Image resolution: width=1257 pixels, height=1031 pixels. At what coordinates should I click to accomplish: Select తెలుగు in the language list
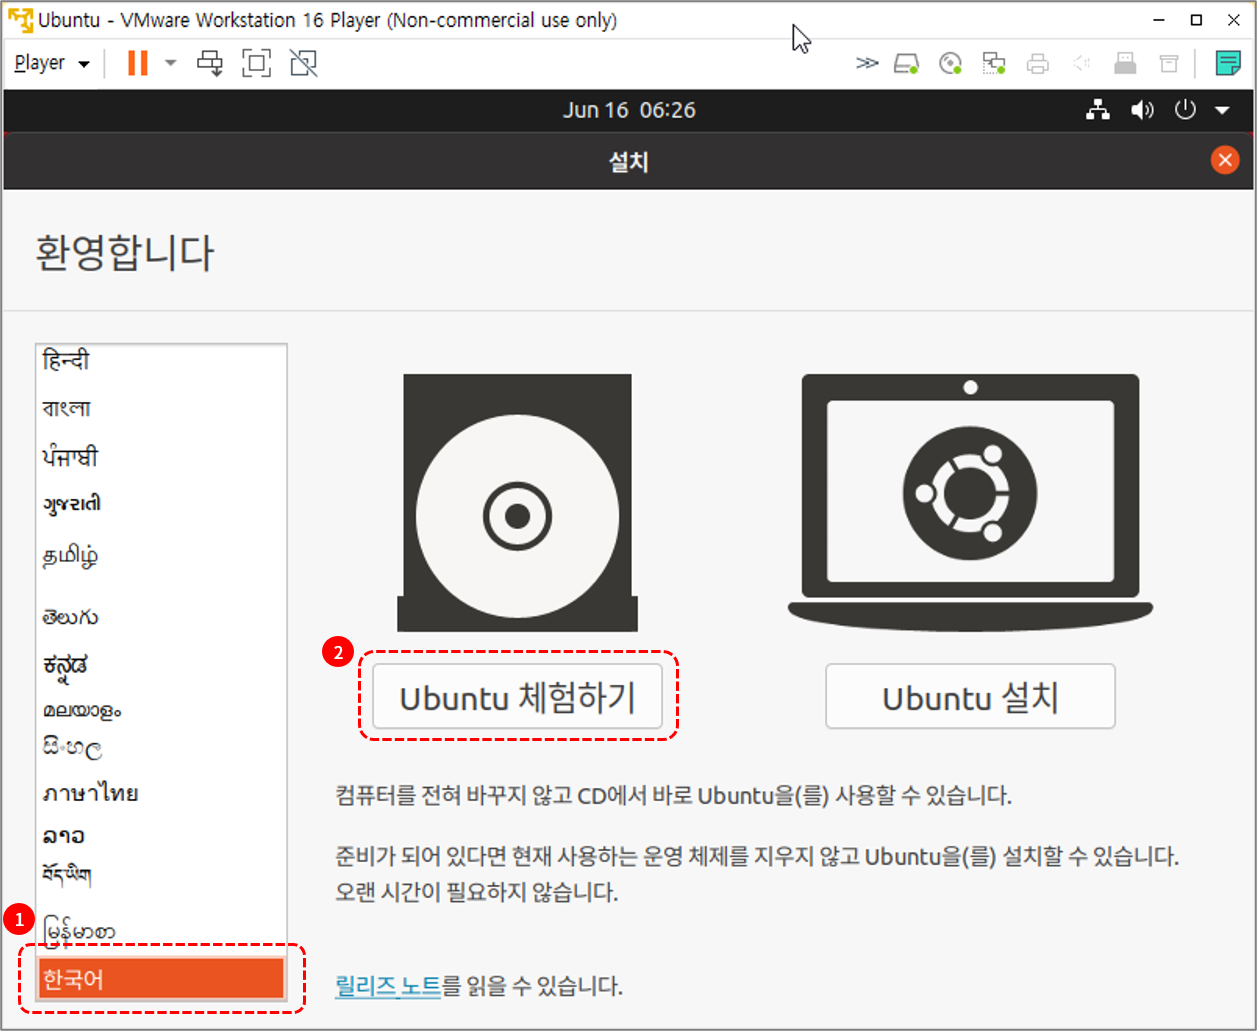(162, 617)
